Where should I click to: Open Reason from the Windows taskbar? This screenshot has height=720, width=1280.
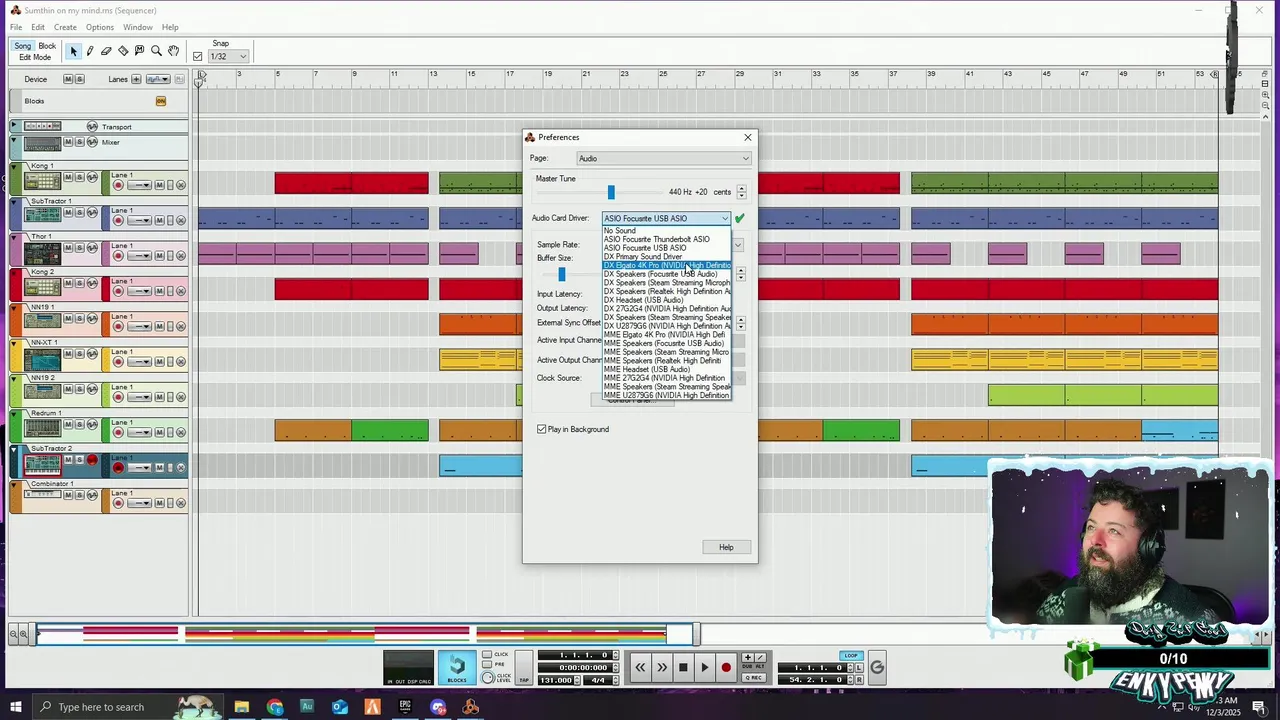471,707
